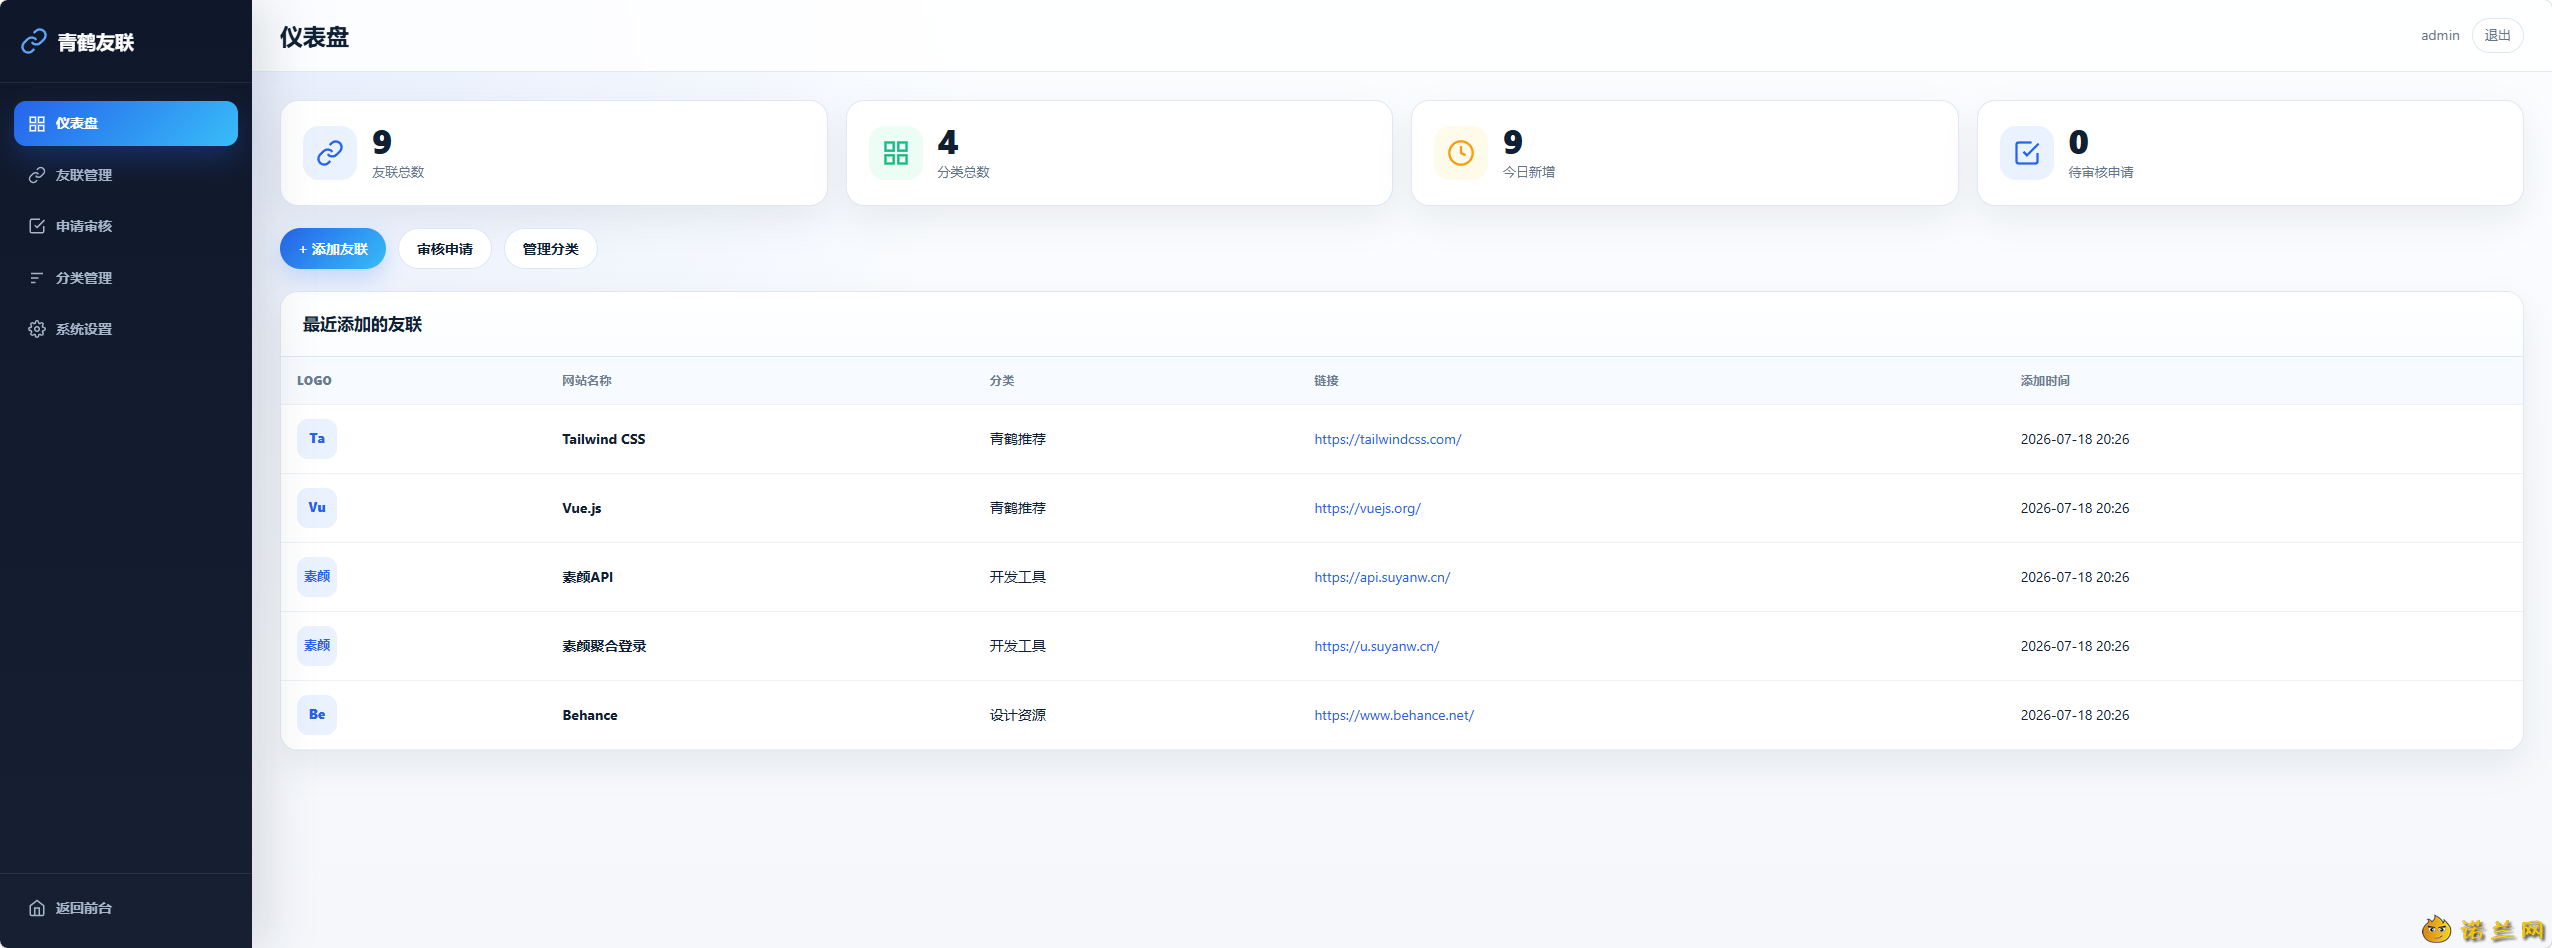
Task: Open the tailwindcss.com link
Action: click(x=1387, y=439)
